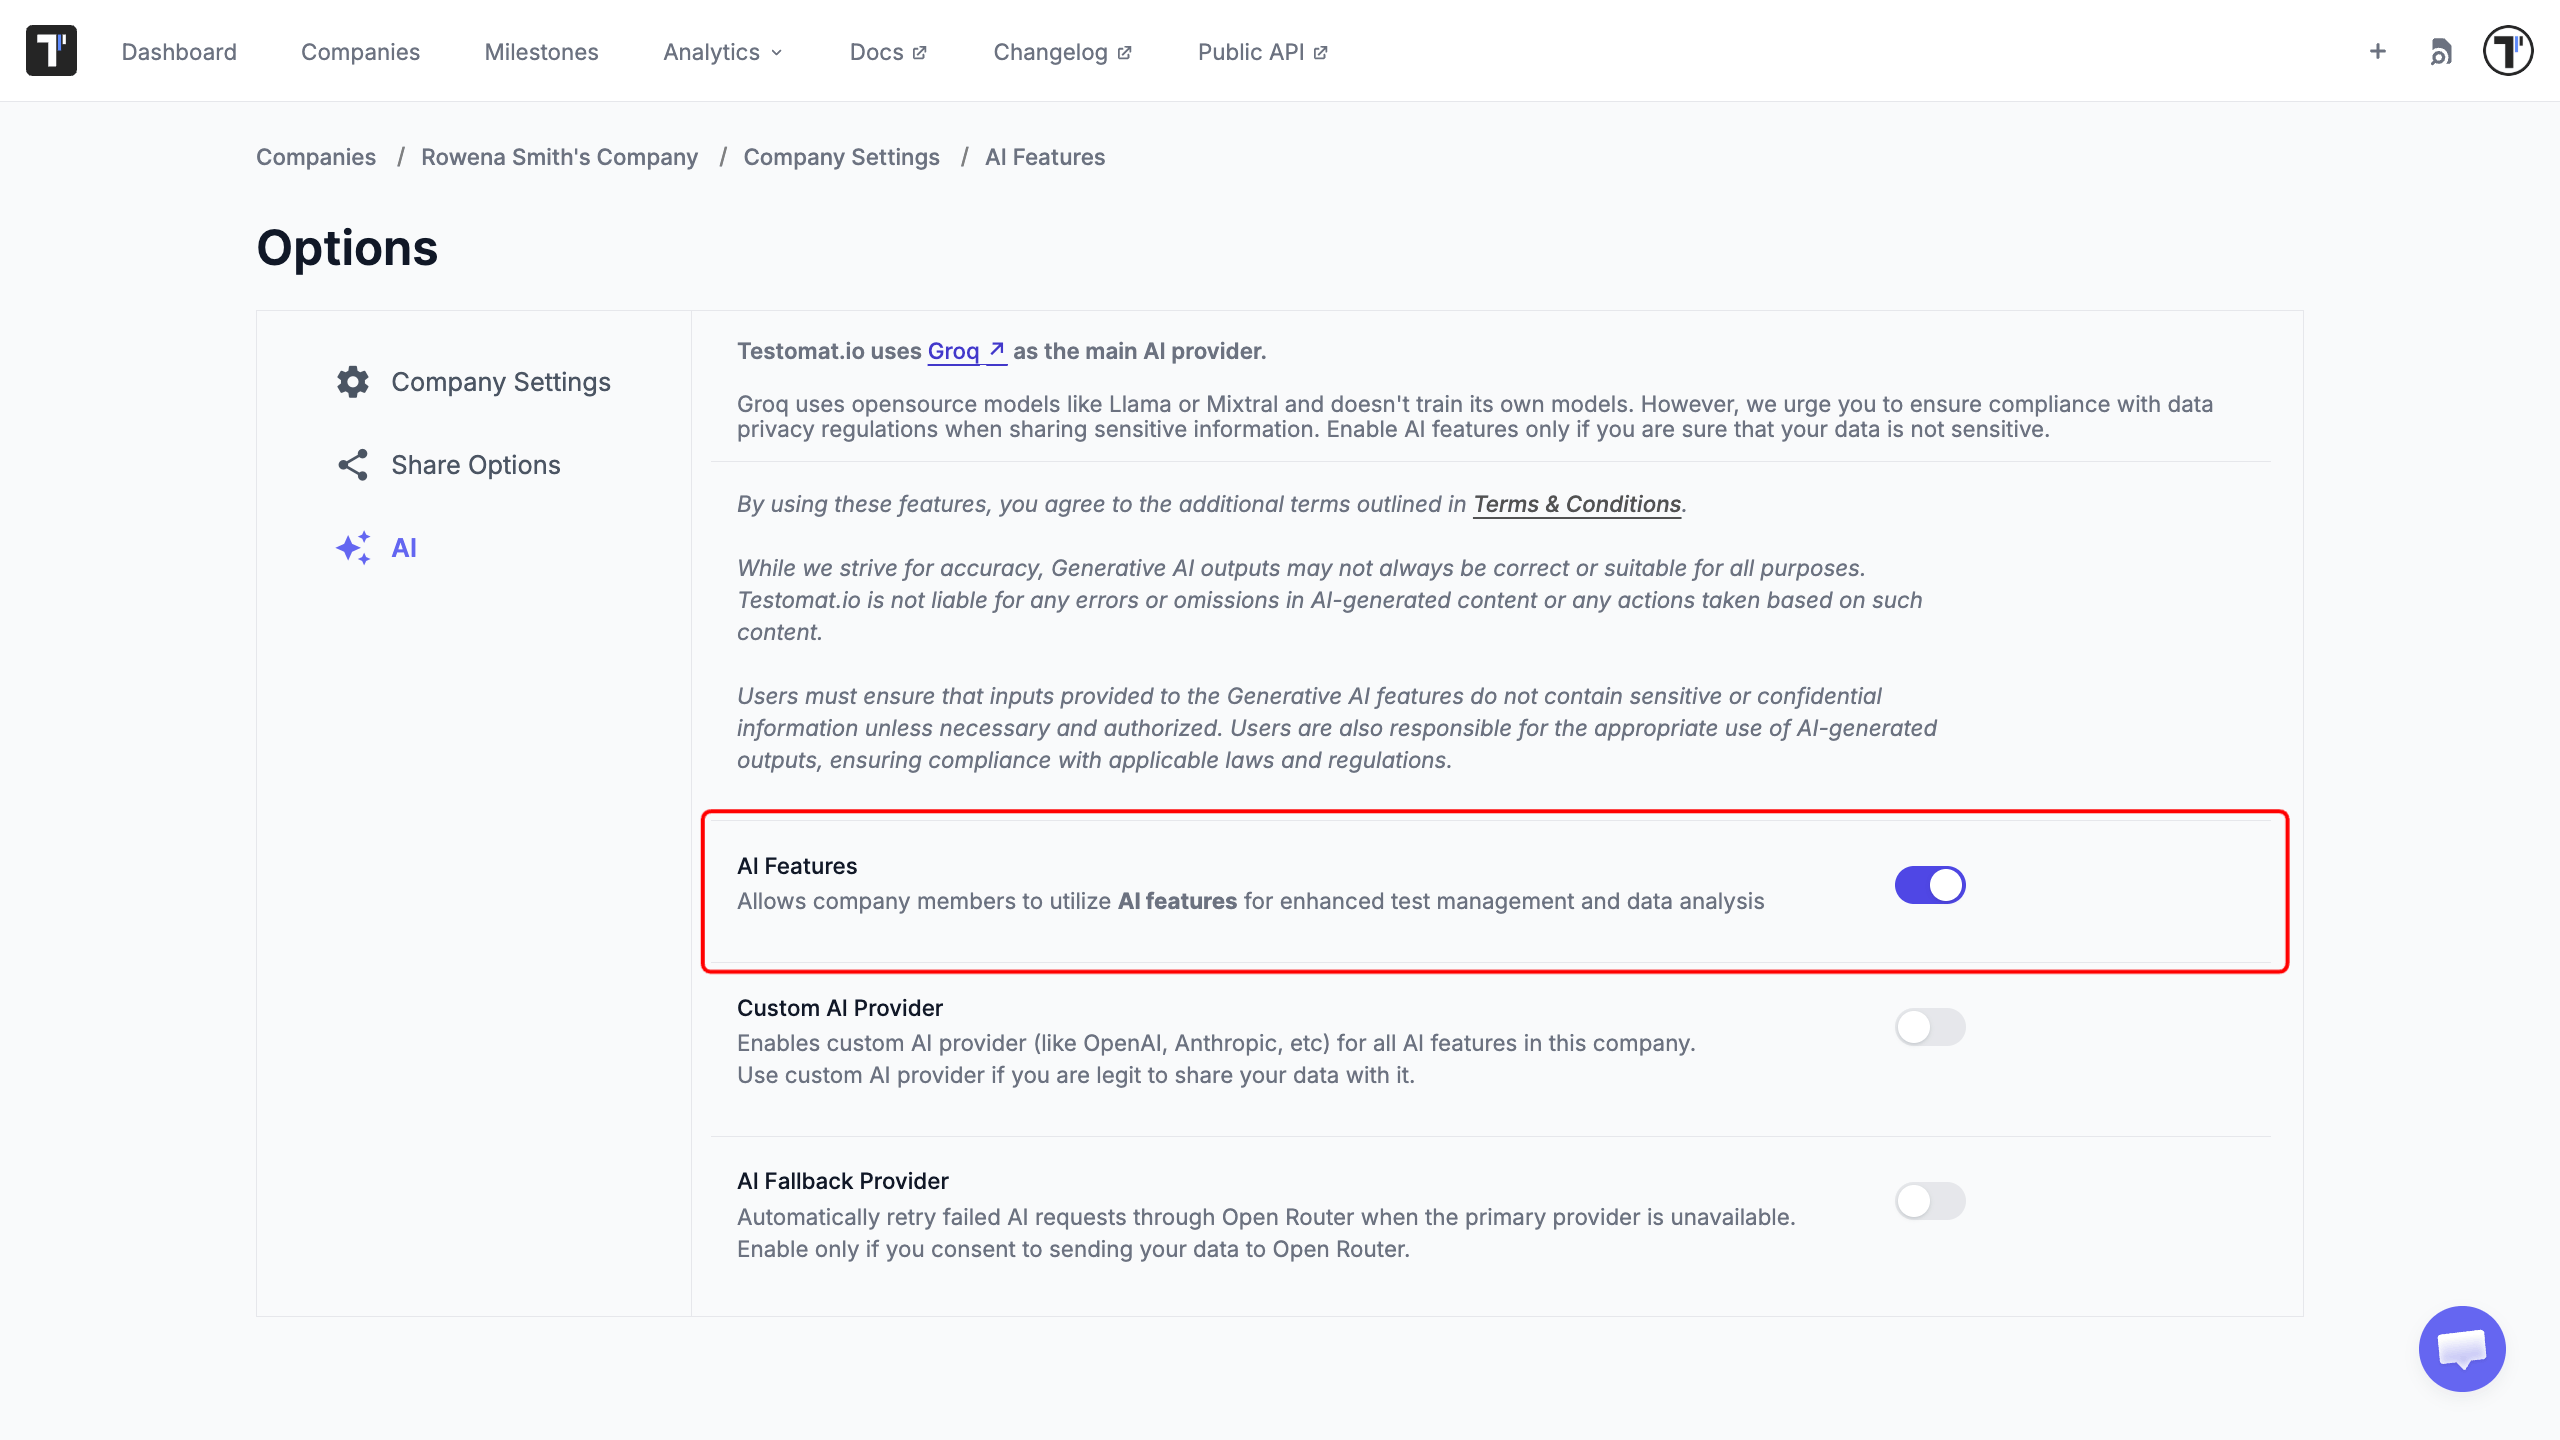Click the AI Features breadcrumb

(1045, 157)
